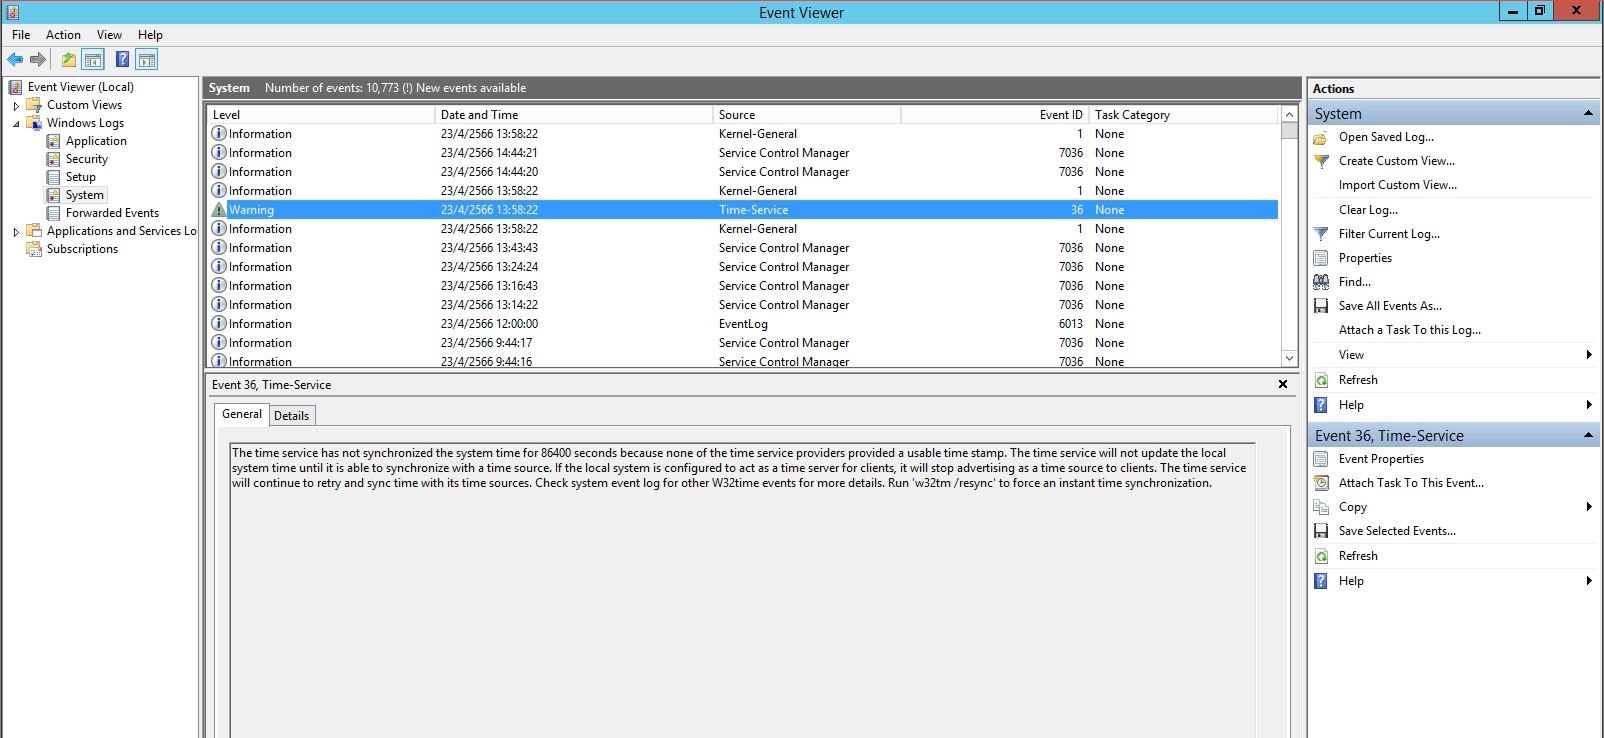Click the Open Saved Log folder icon
1604x738 pixels.
click(x=1321, y=137)
